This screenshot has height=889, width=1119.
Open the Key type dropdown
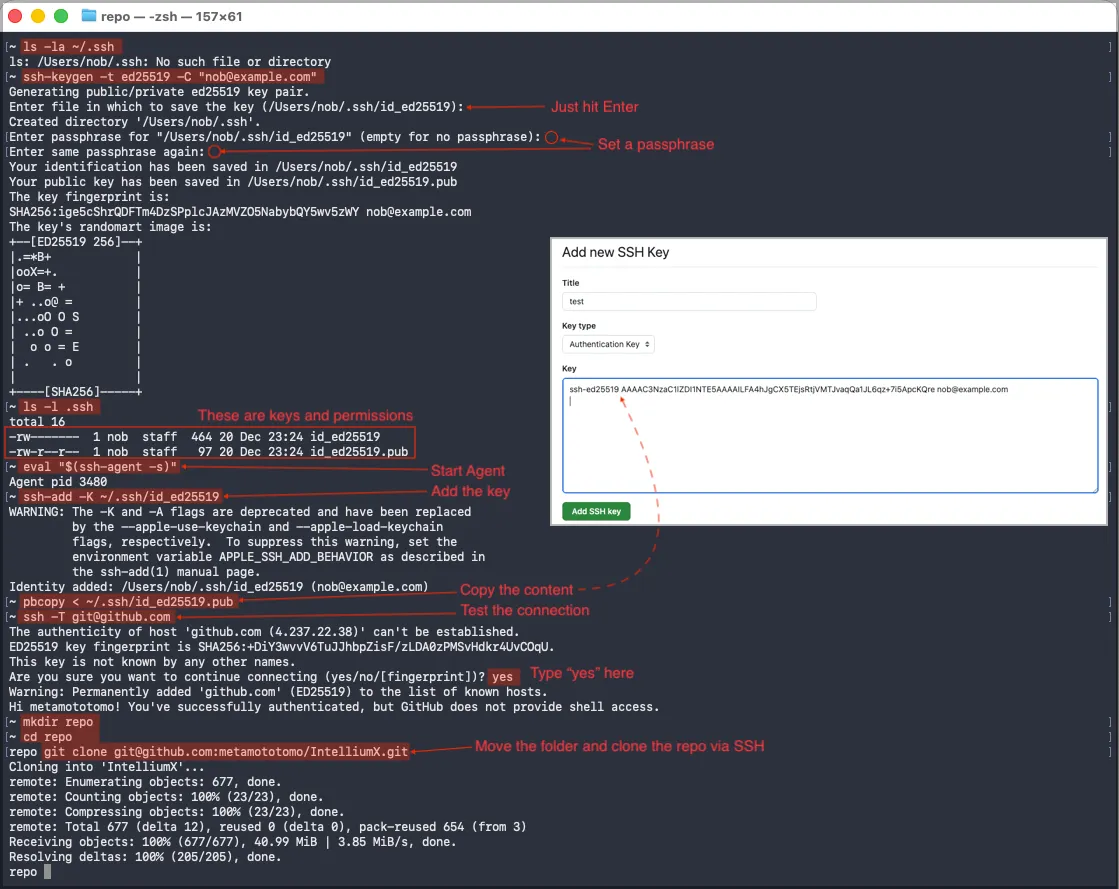pyautogui.click(x=609, y=344)
